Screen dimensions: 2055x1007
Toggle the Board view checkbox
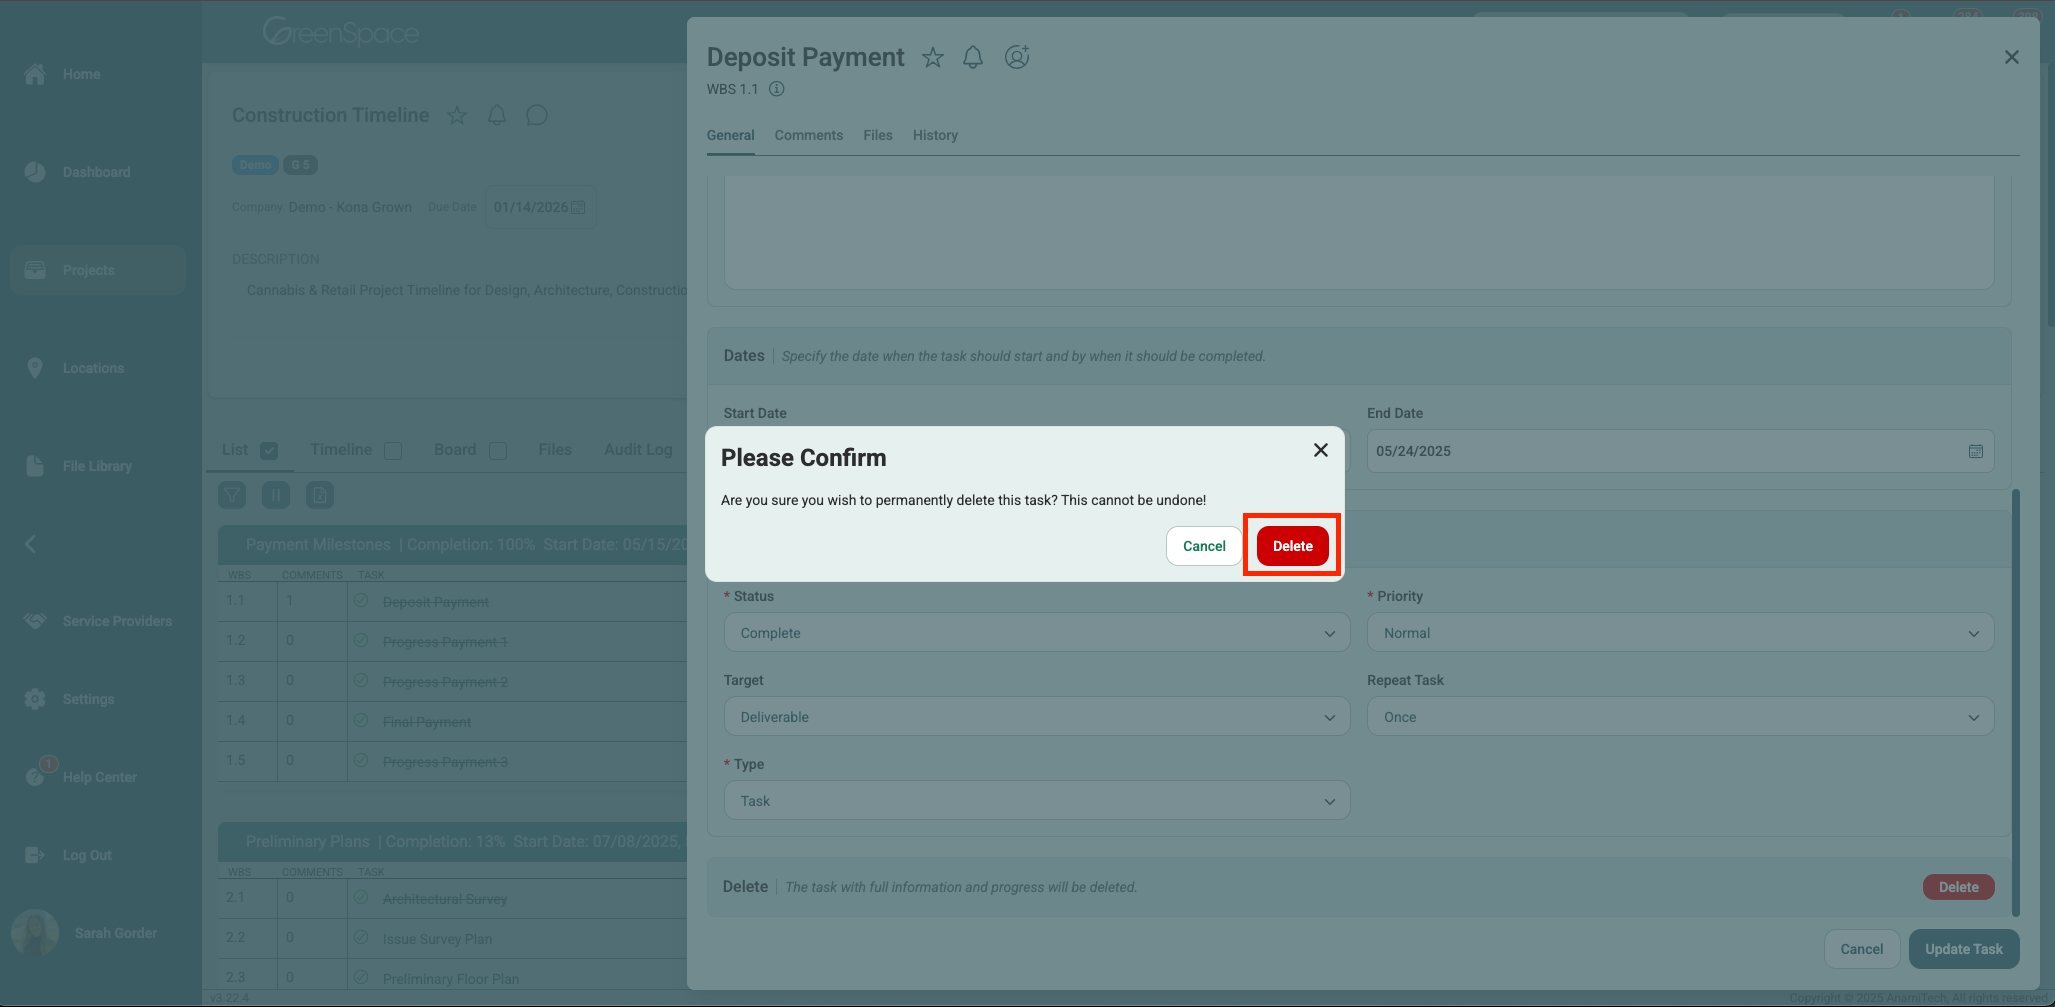(498, 451)
